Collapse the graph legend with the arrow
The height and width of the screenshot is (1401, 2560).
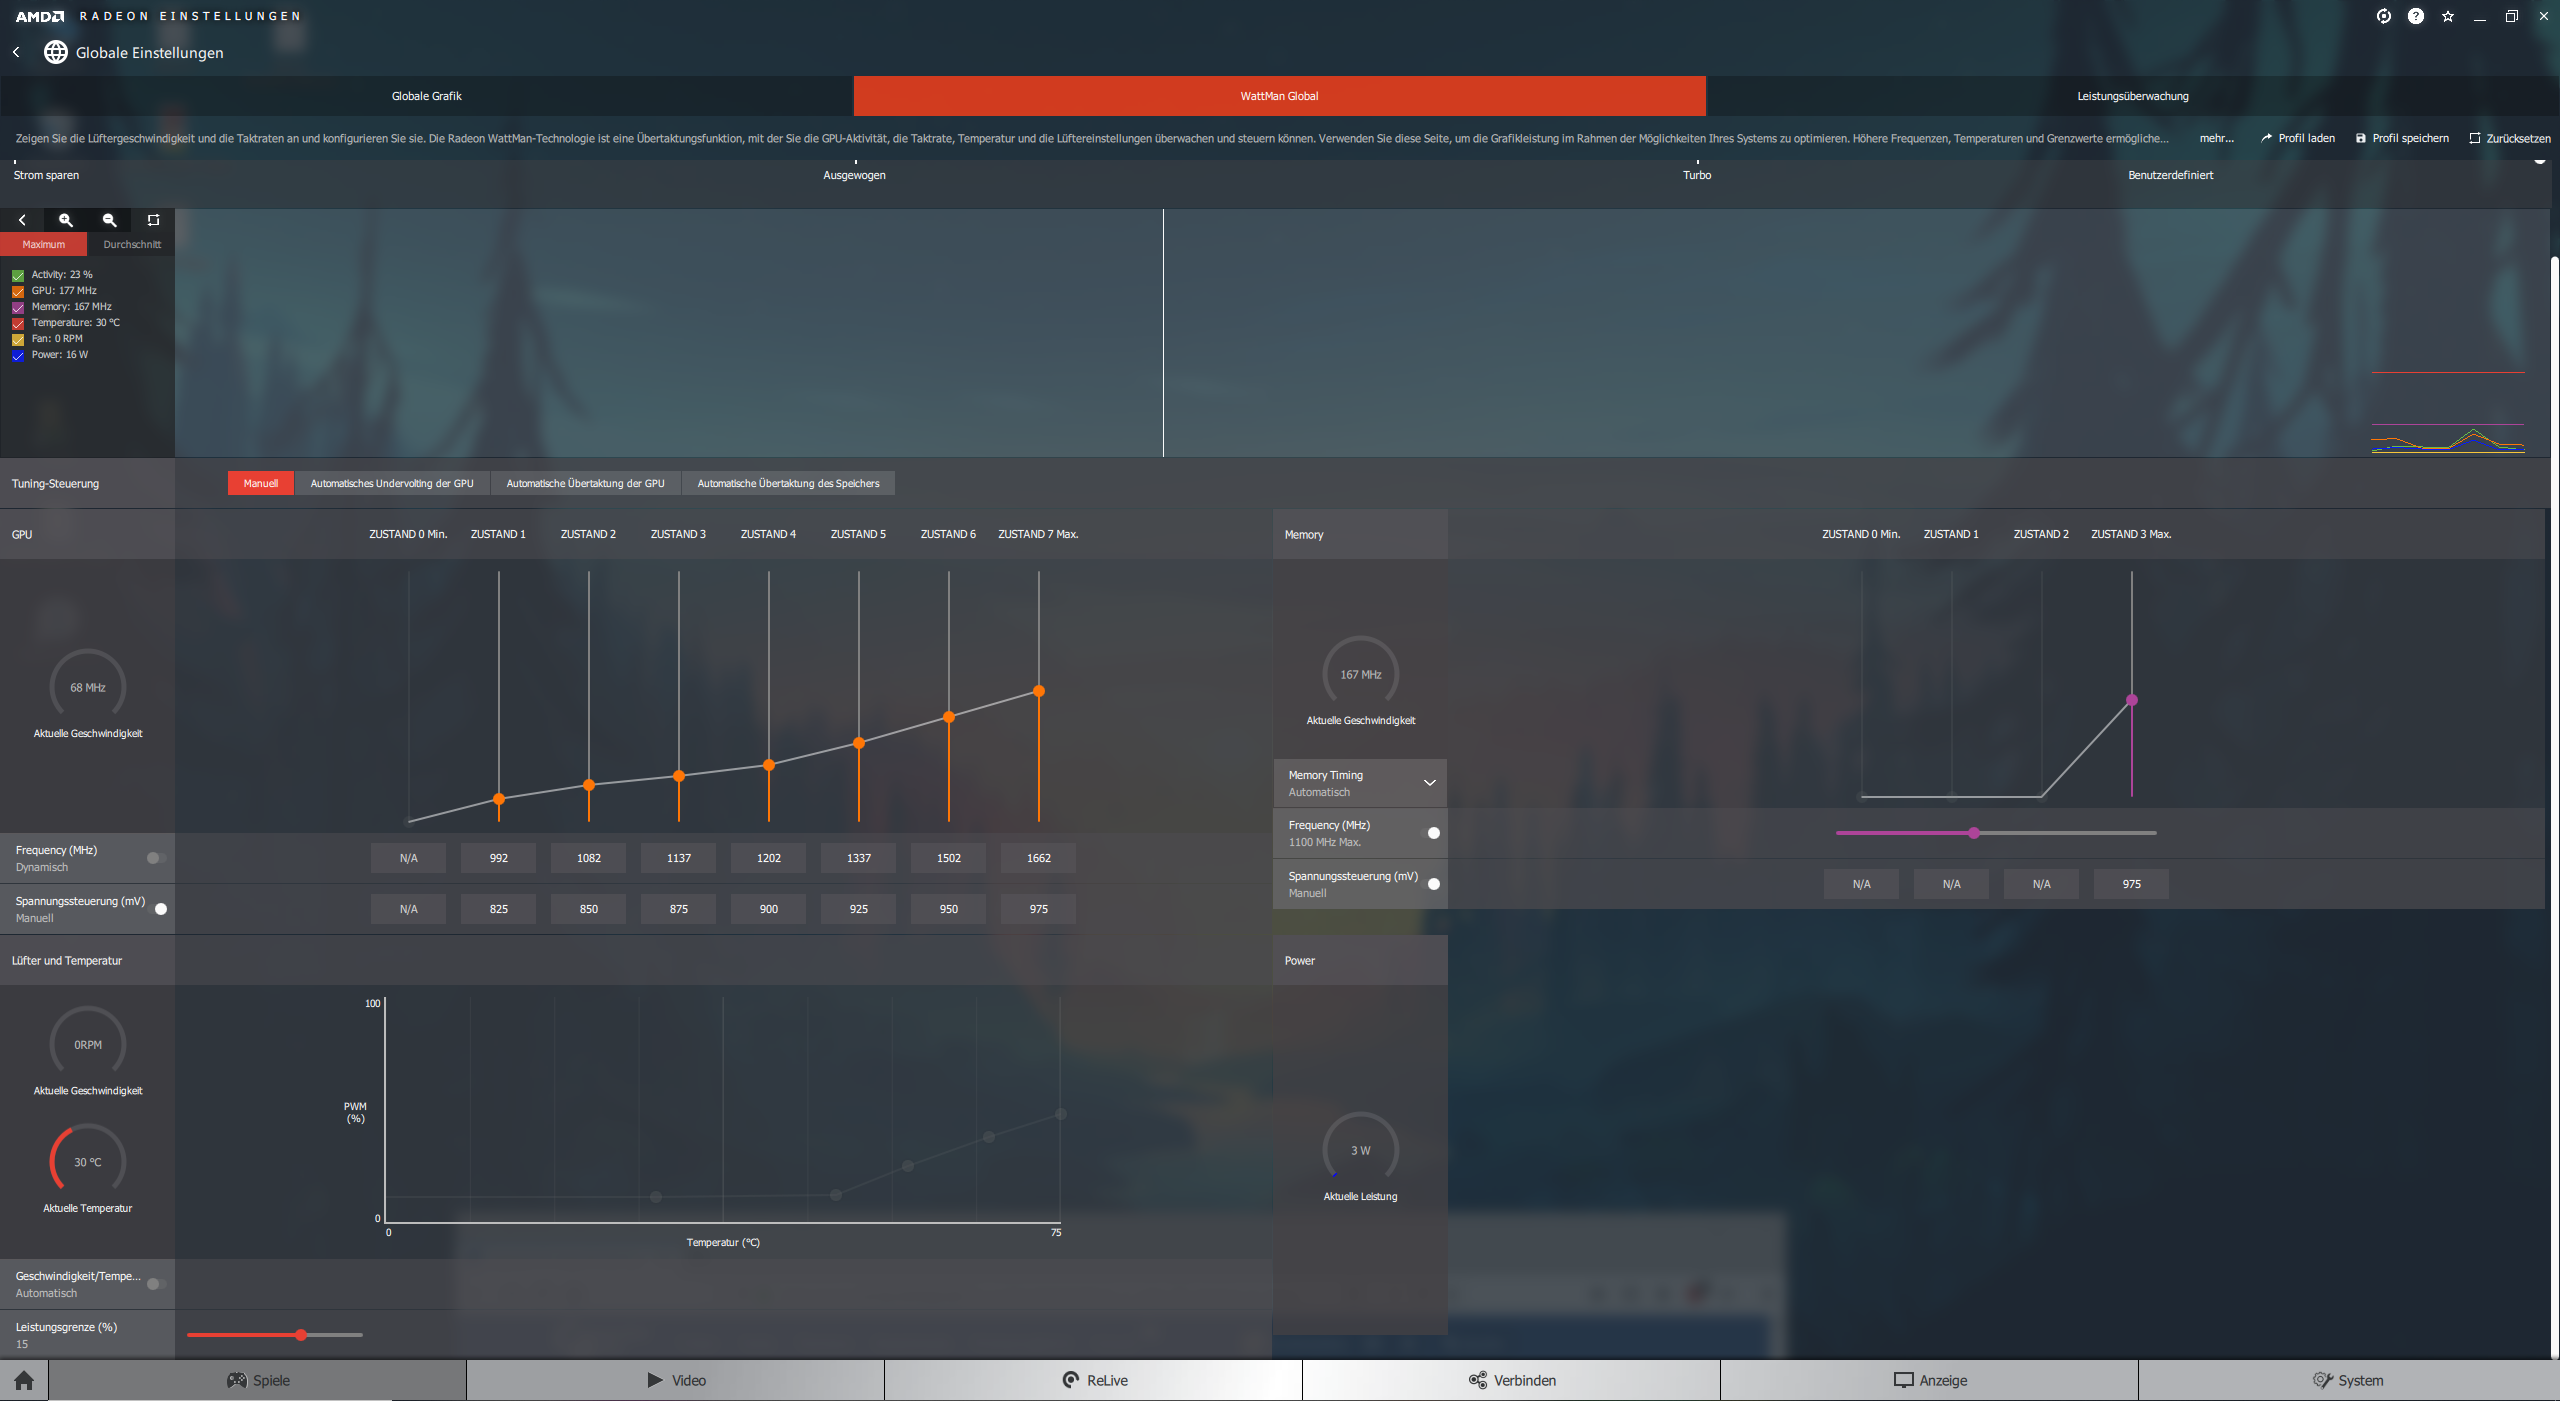tap(22, 220)
